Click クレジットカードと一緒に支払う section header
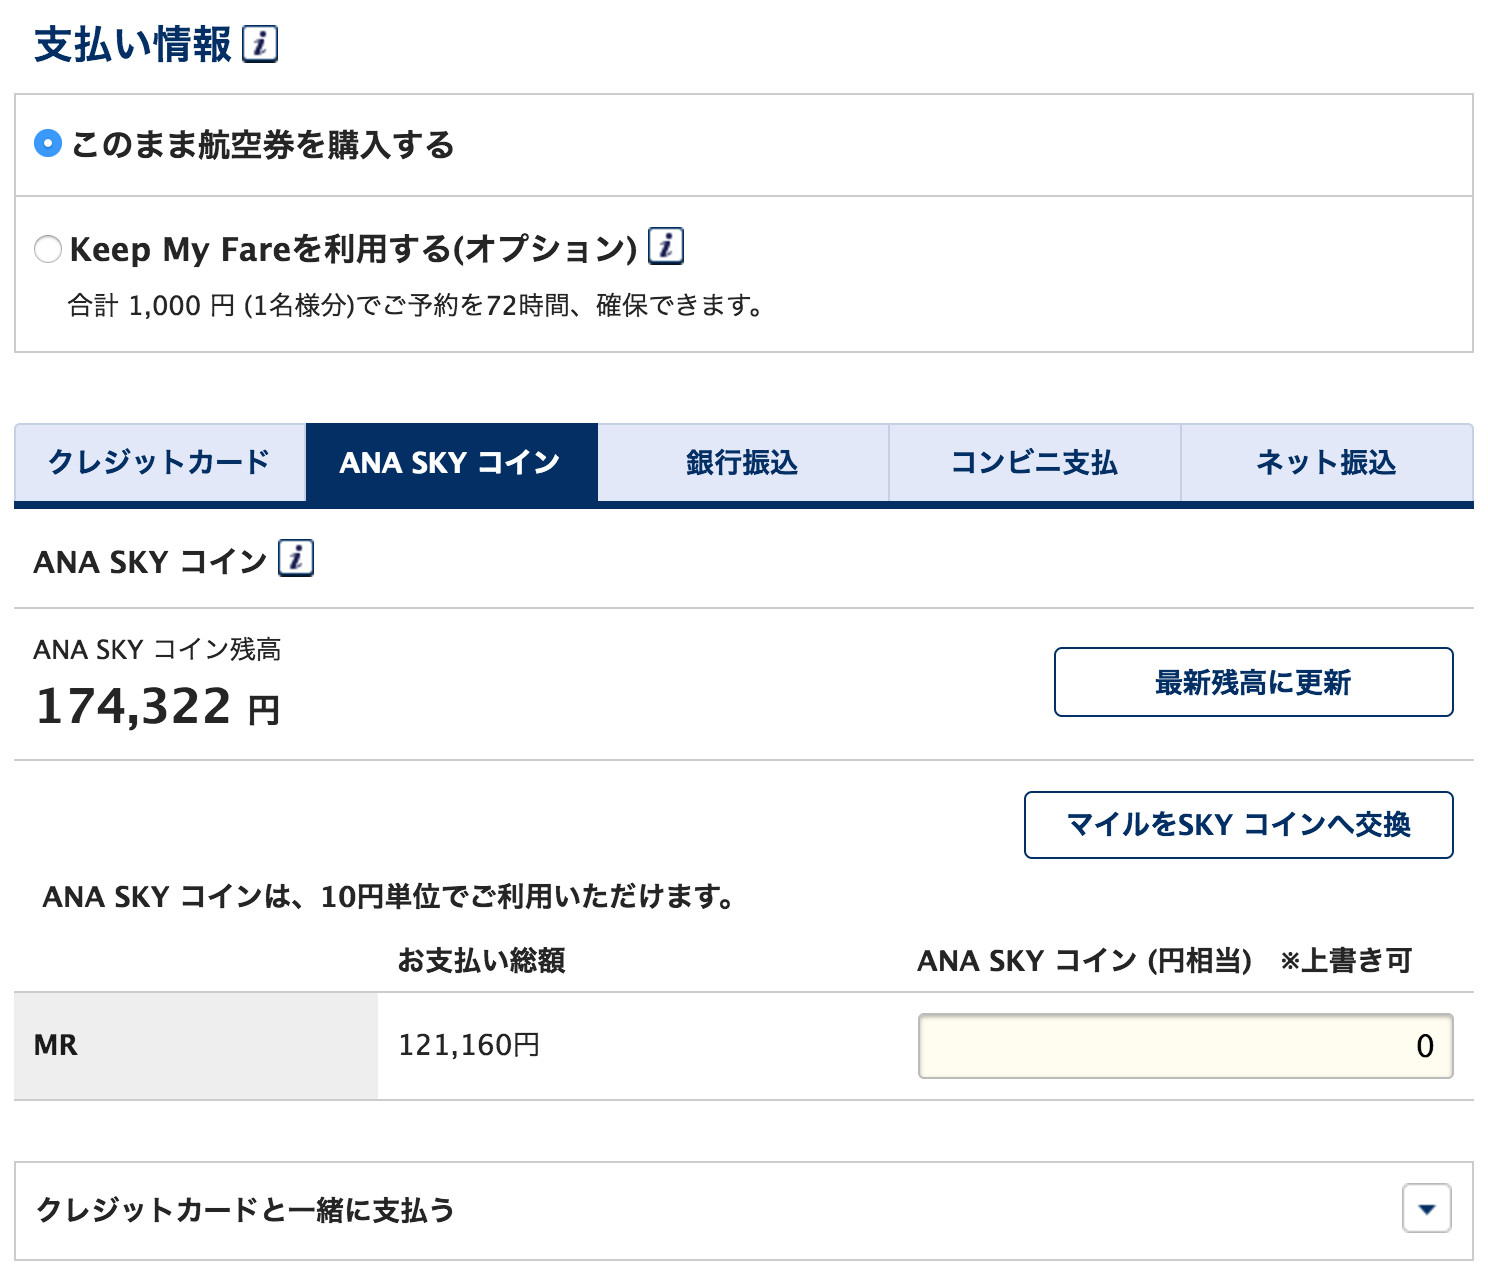The width and height of the screenshot is (1488, 1282). point(245,1210)
